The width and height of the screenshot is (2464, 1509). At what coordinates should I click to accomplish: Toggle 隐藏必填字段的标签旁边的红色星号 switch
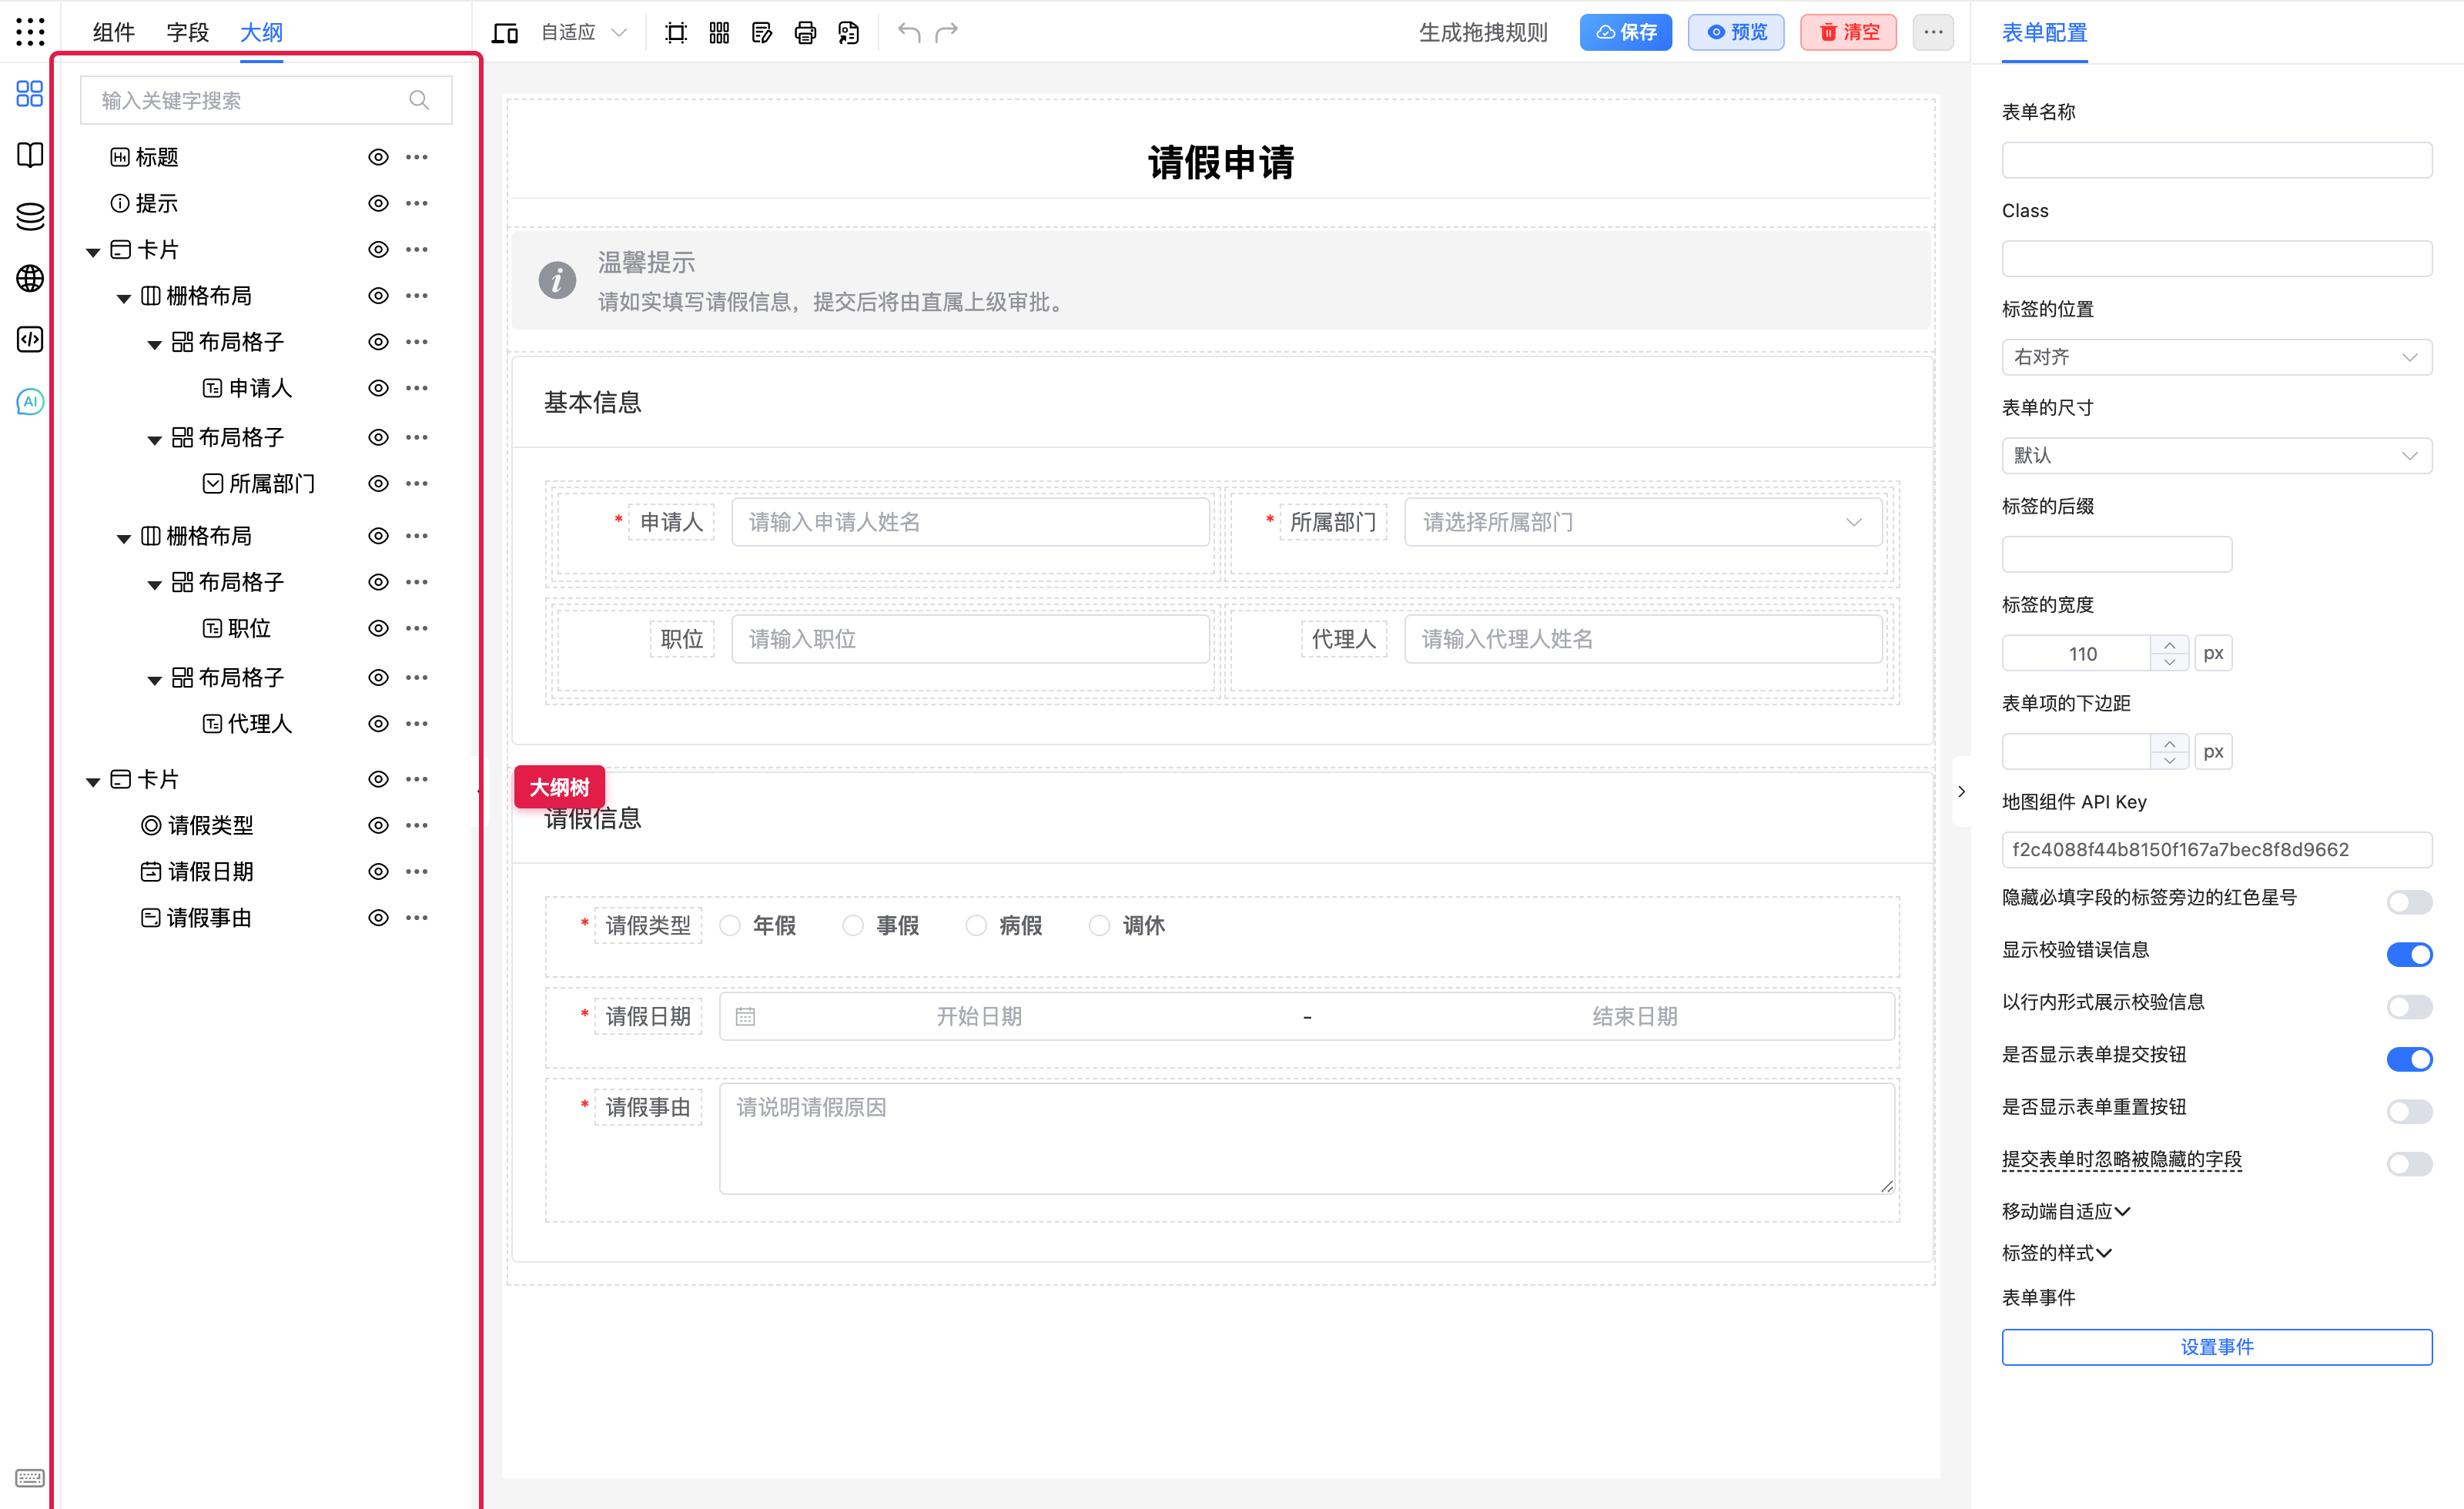click(x=2409, y=902)
